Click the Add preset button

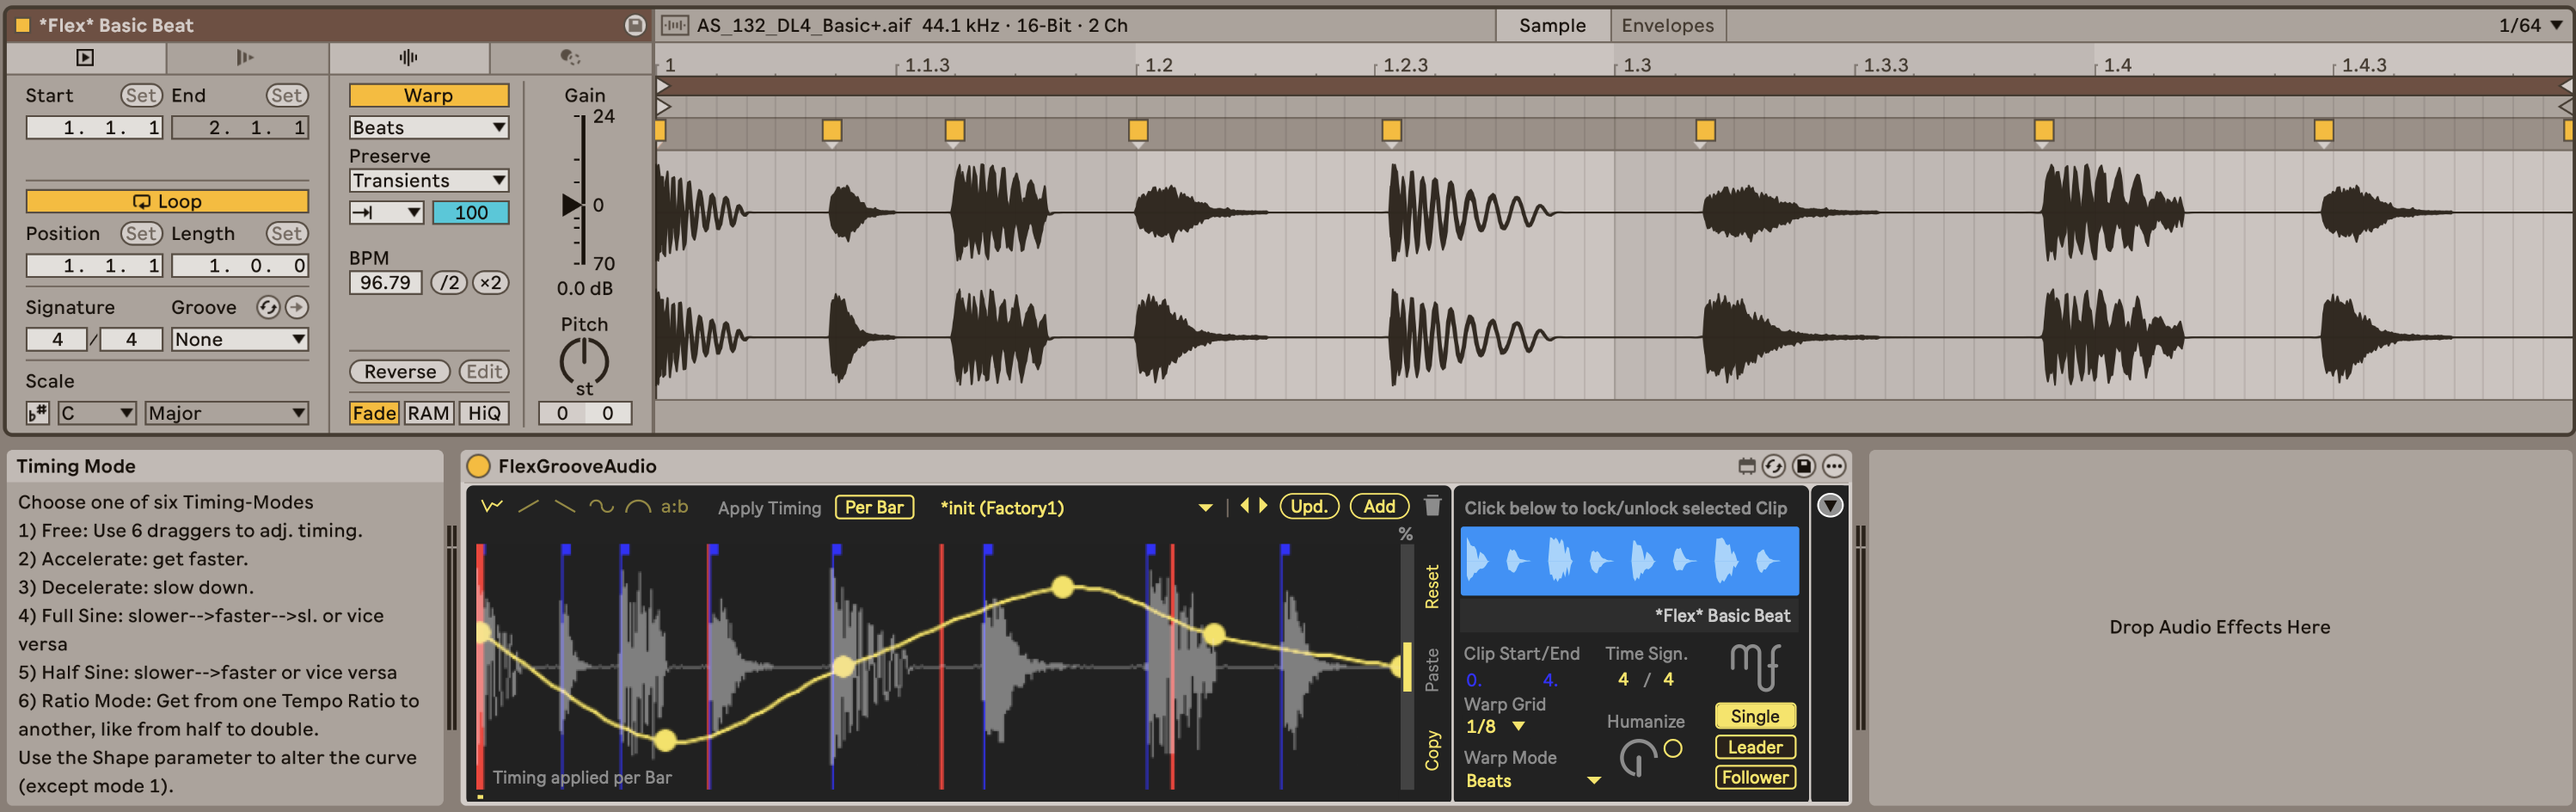coord(1379,506)
